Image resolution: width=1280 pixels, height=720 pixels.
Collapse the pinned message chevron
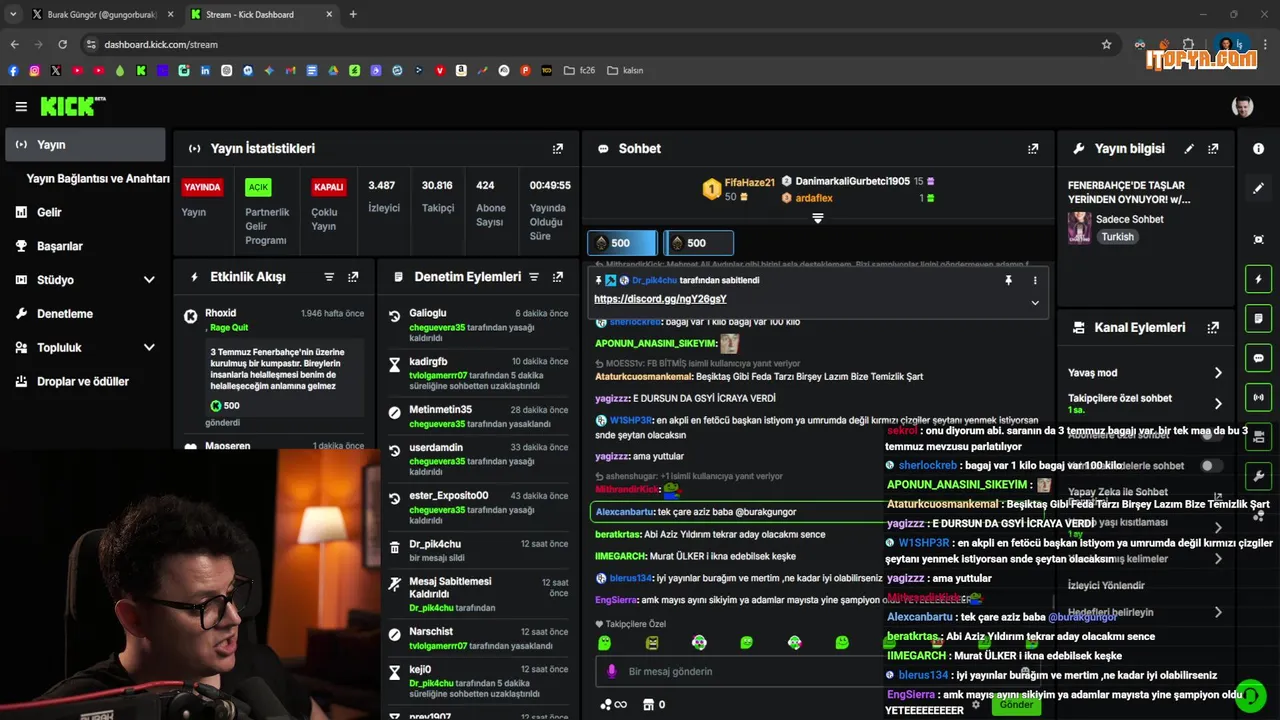point(1035,302)
